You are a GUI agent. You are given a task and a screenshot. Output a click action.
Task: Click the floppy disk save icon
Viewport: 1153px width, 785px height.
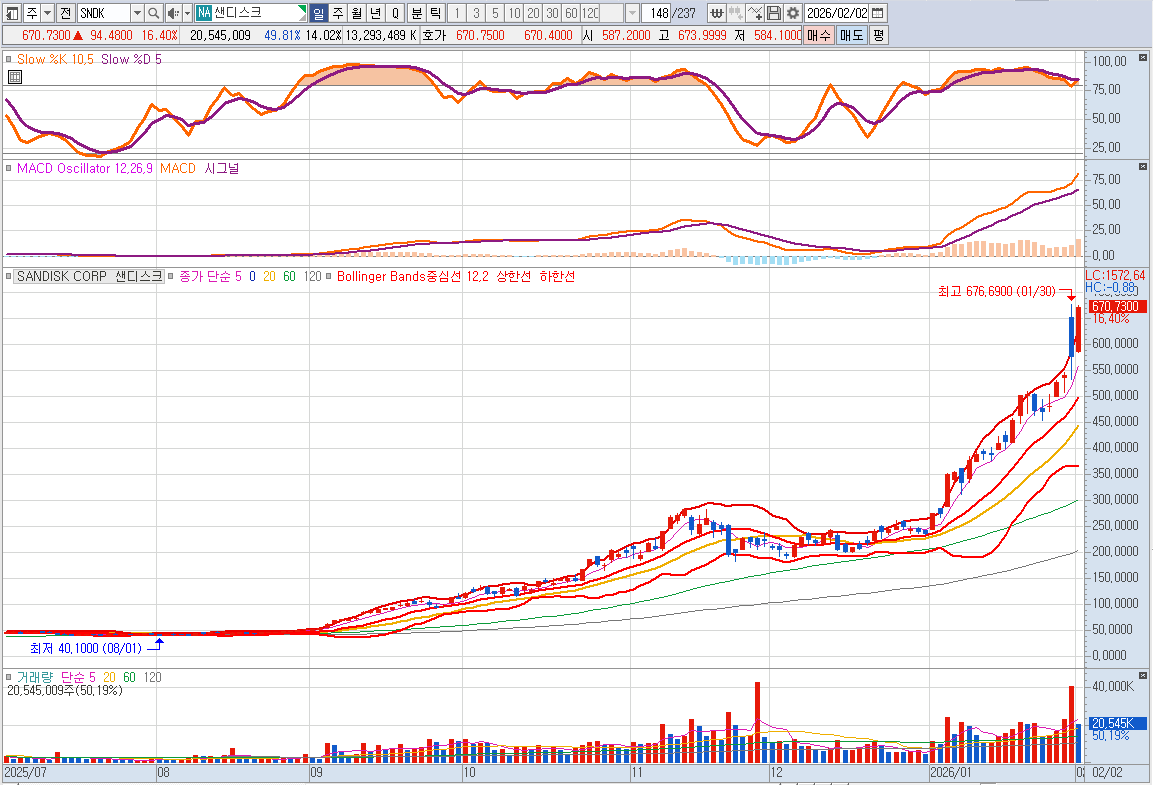(774, 13)
